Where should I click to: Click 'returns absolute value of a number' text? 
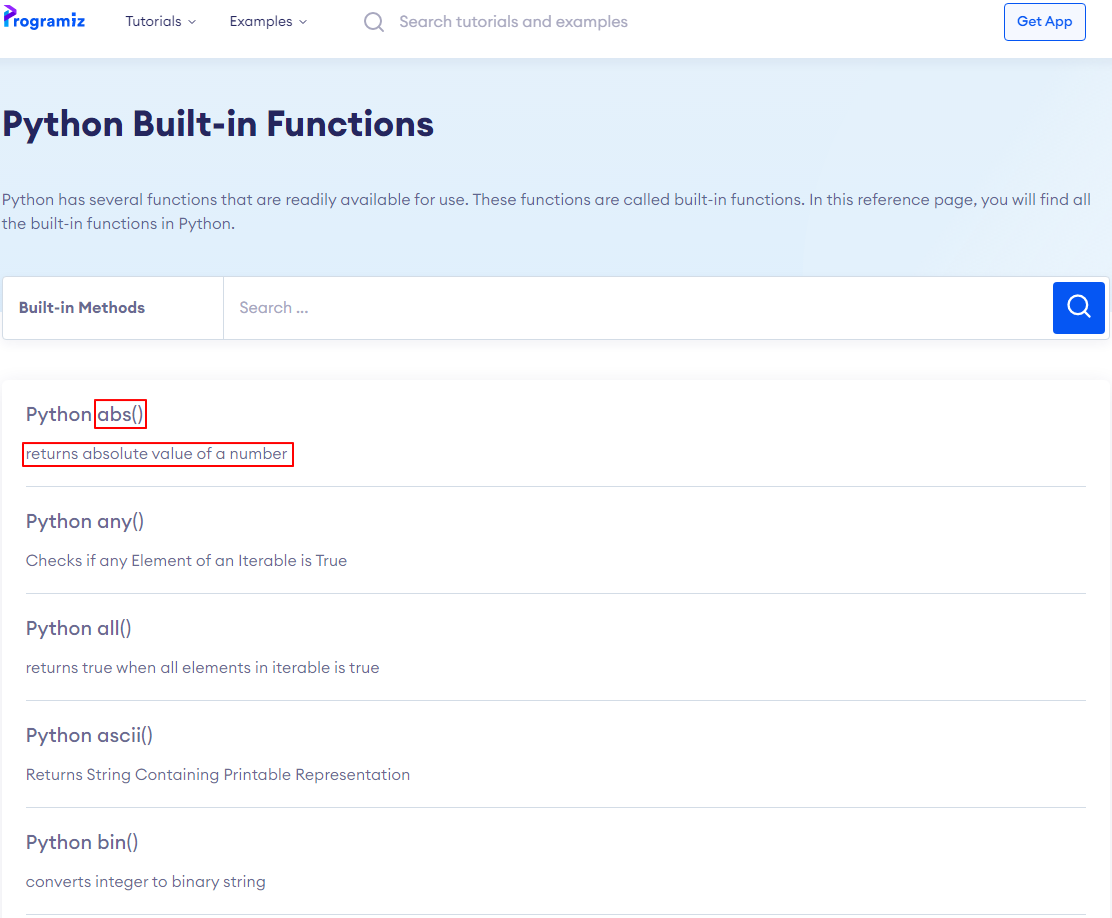coord(157,454)
